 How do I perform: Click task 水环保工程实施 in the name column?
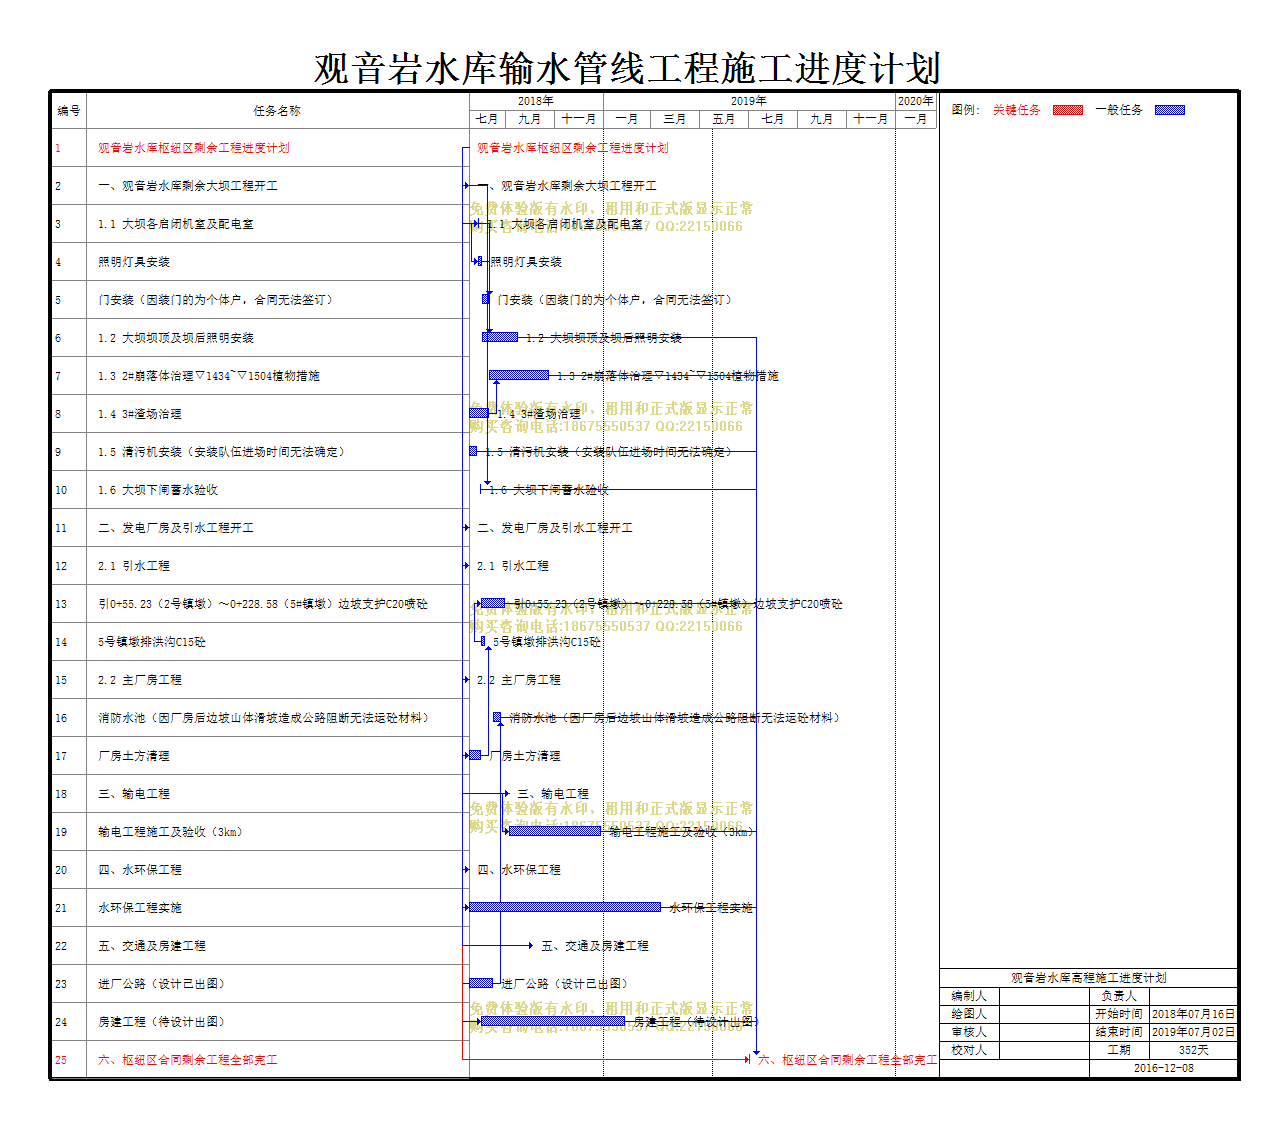point(140,908)
